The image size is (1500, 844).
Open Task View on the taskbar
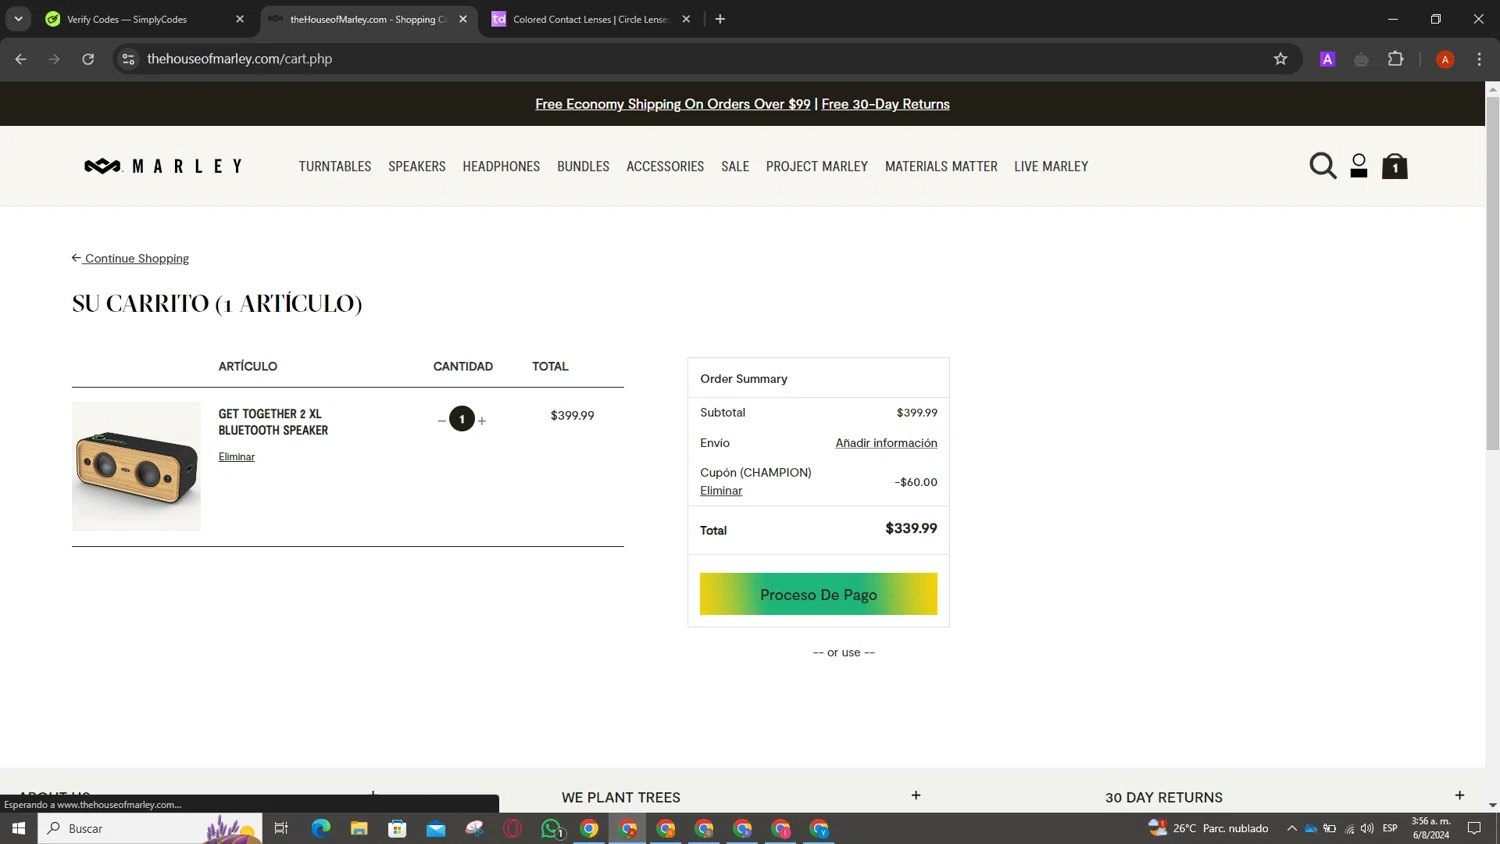coord(281,828)
